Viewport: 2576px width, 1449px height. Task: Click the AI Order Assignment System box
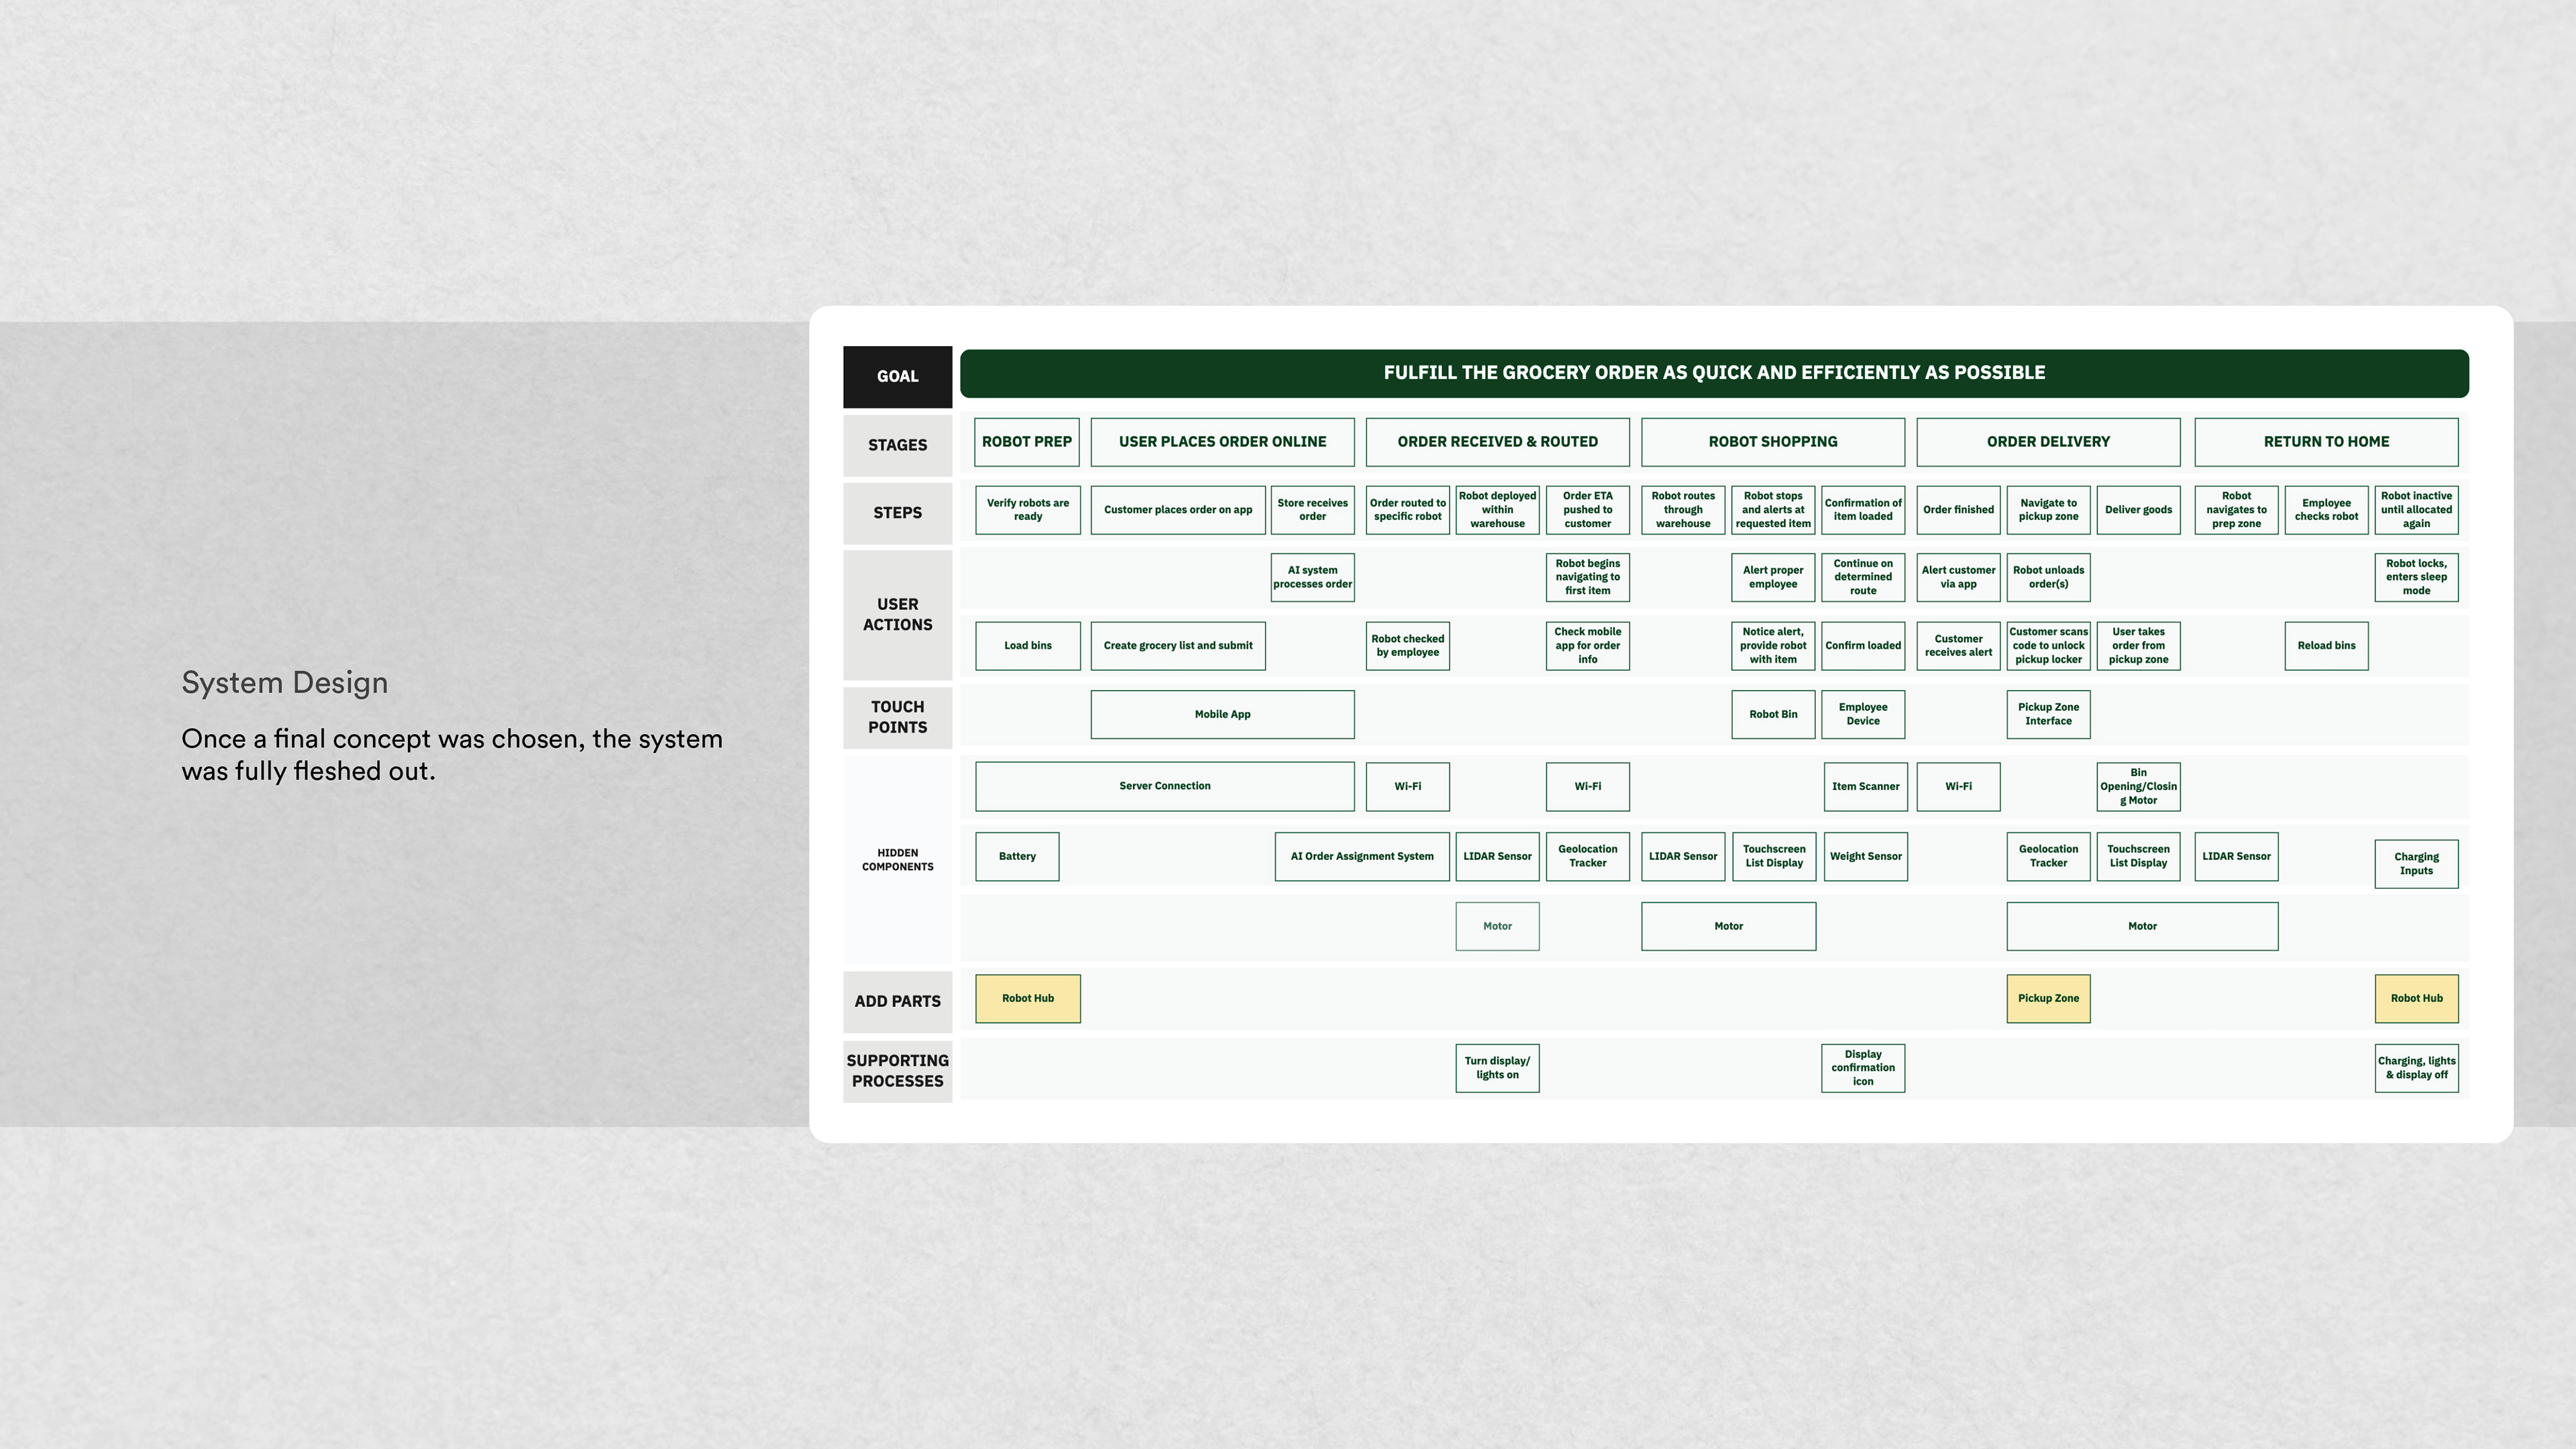point(1361,856)
